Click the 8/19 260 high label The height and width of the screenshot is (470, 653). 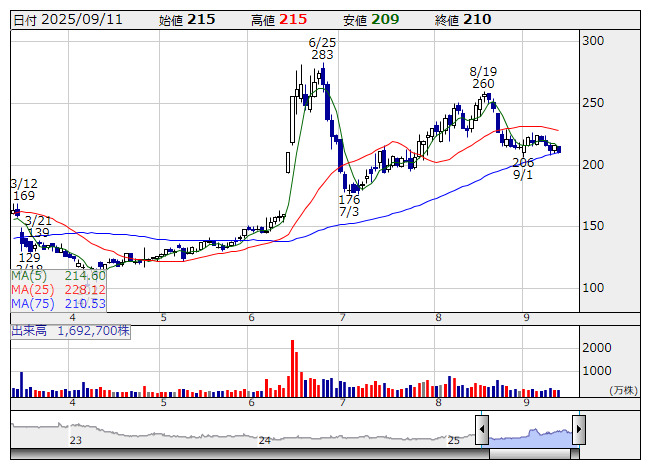483,77
